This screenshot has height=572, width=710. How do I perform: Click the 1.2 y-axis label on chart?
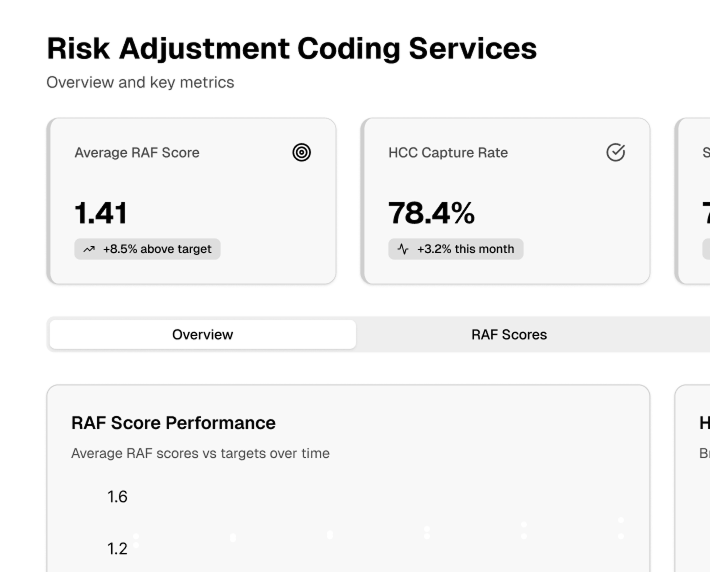pos(118,548)
